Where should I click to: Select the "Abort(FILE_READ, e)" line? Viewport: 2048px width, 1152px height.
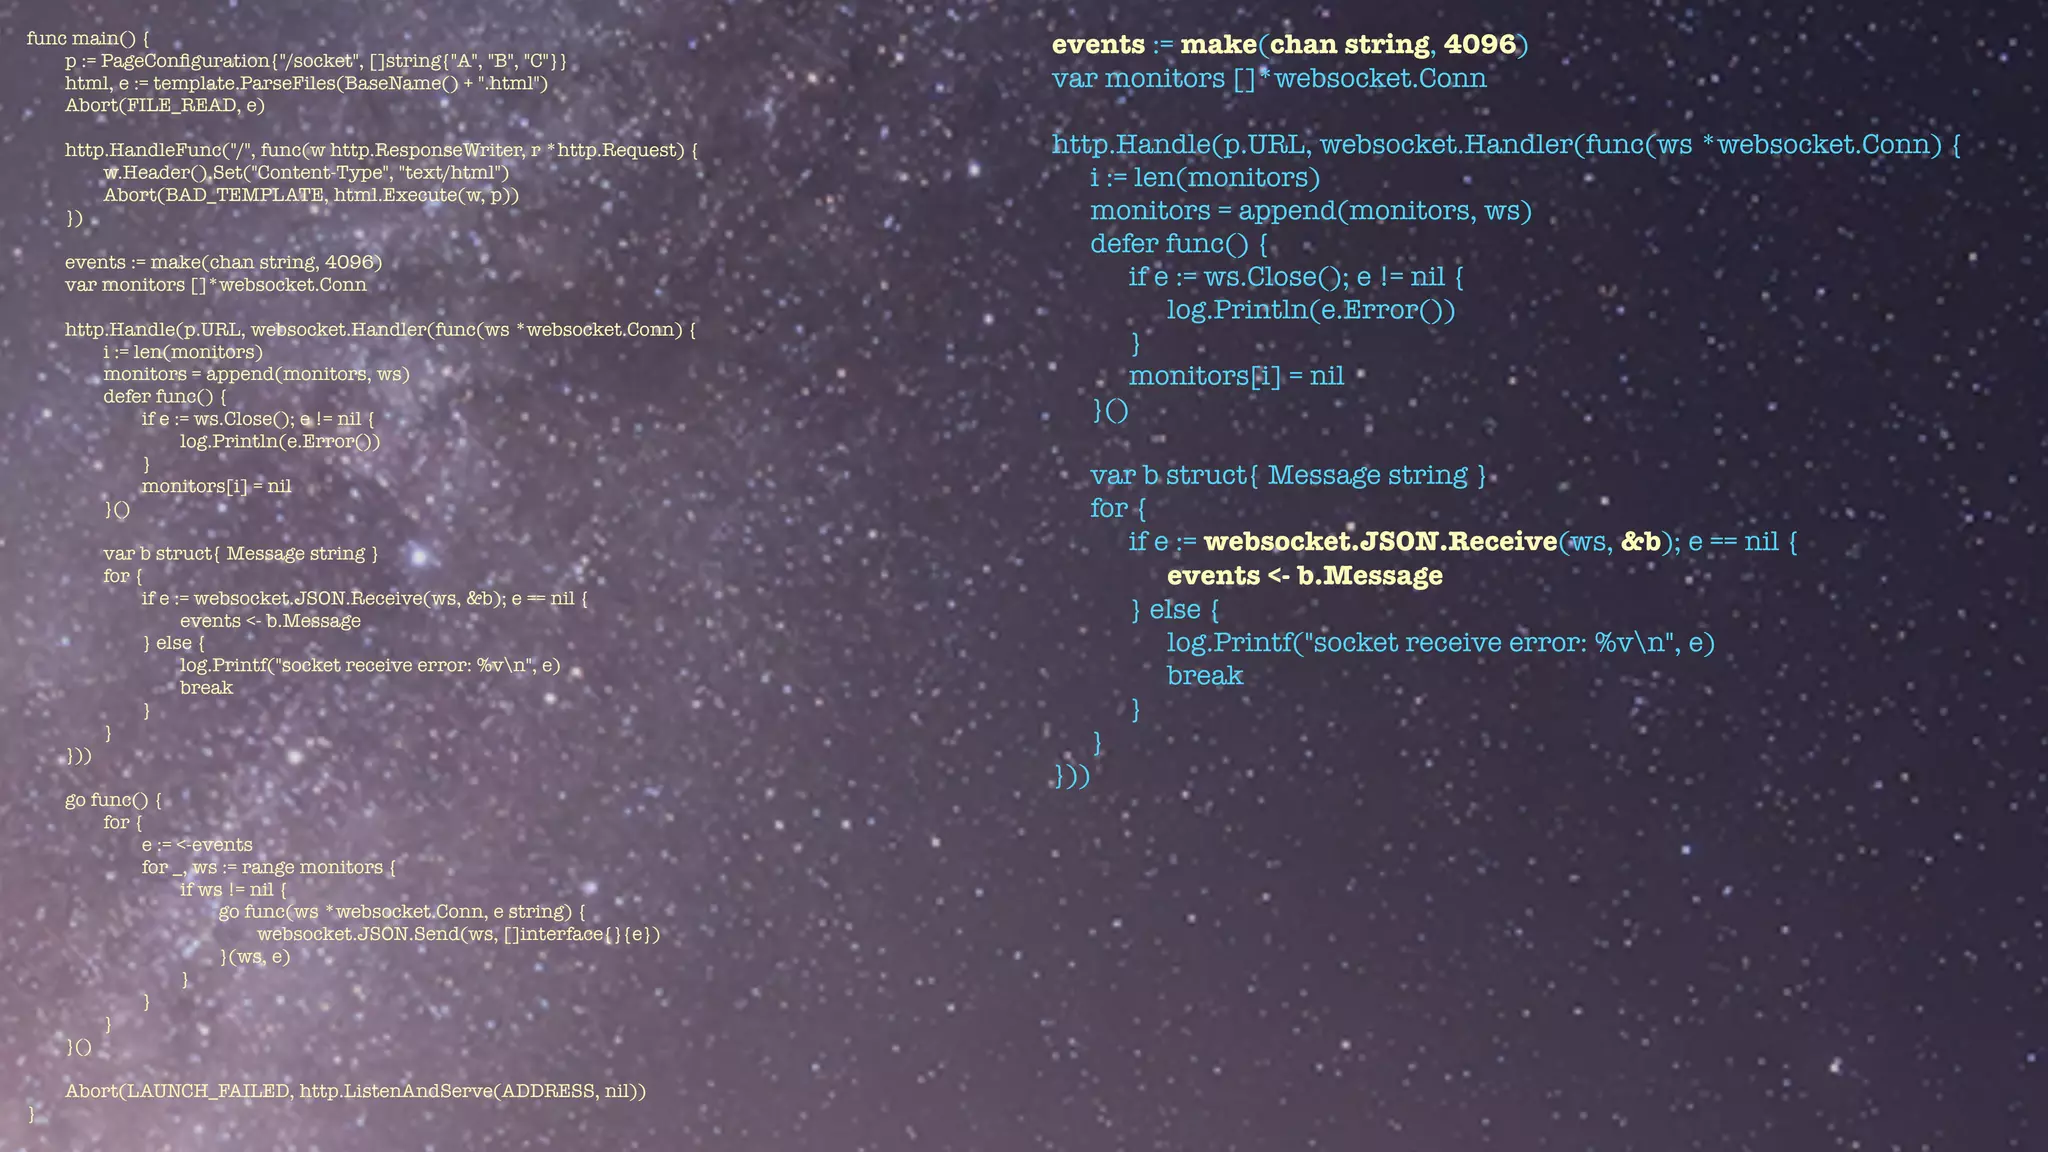coord(165,105)
